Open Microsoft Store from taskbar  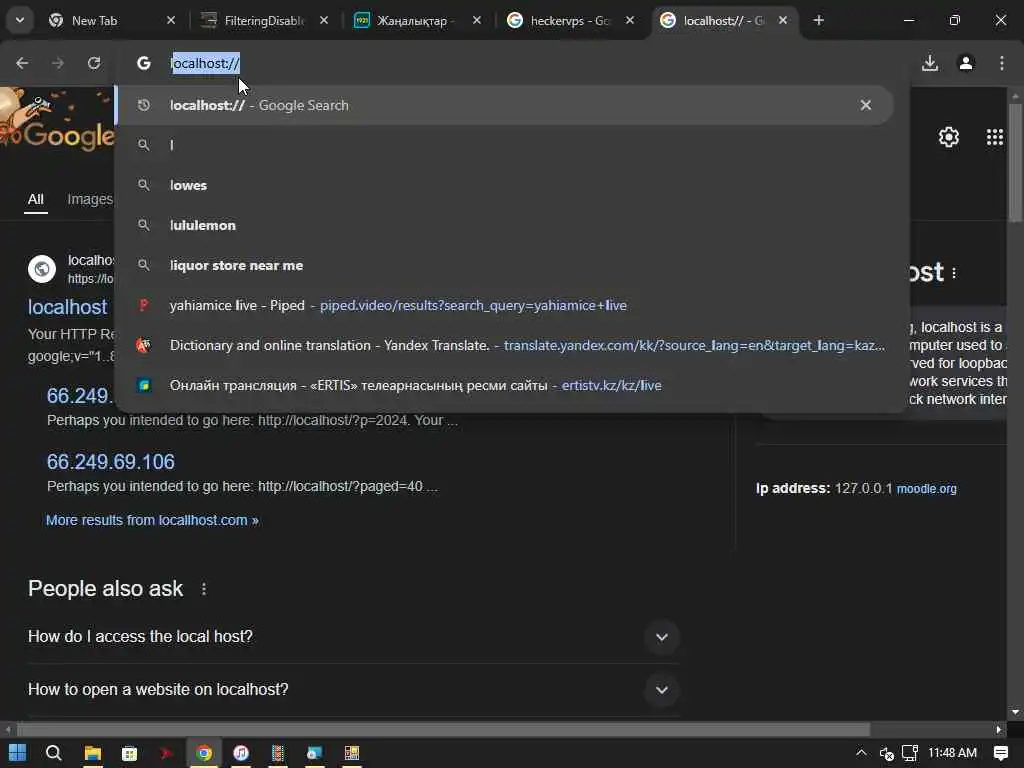[x=129, y=753]
